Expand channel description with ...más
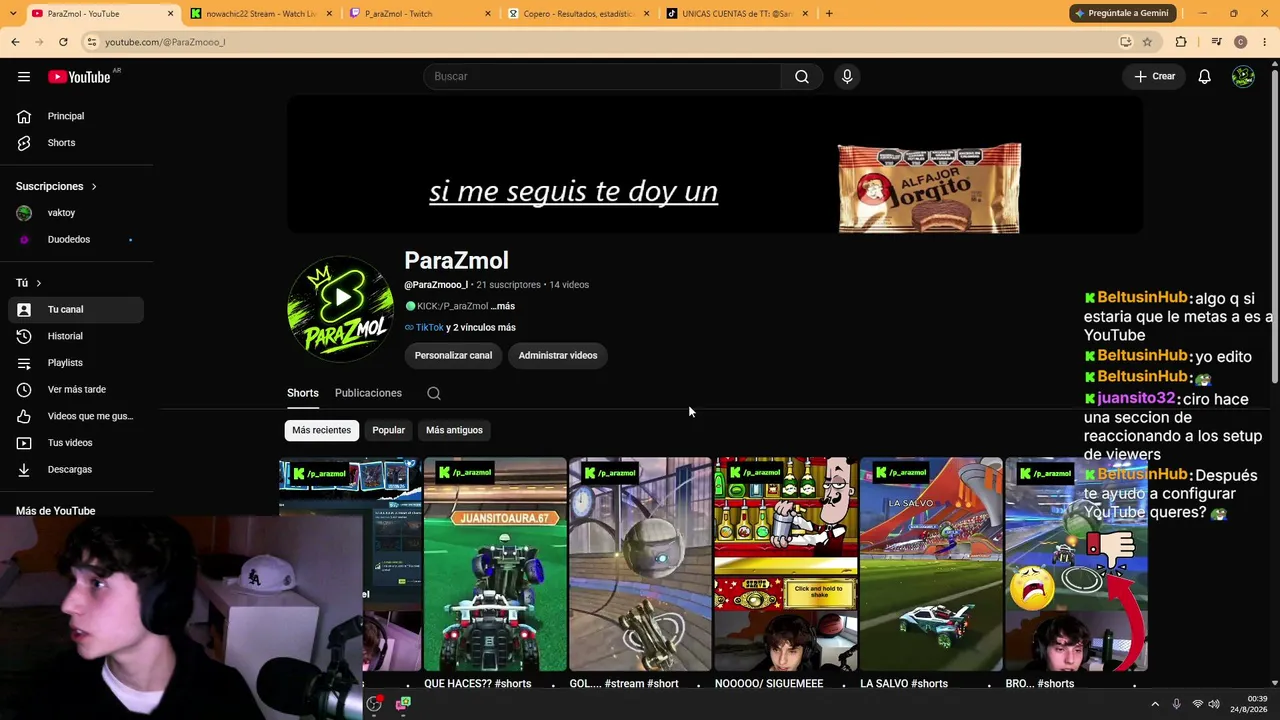The image size is (1280, 720). point(503,306)
